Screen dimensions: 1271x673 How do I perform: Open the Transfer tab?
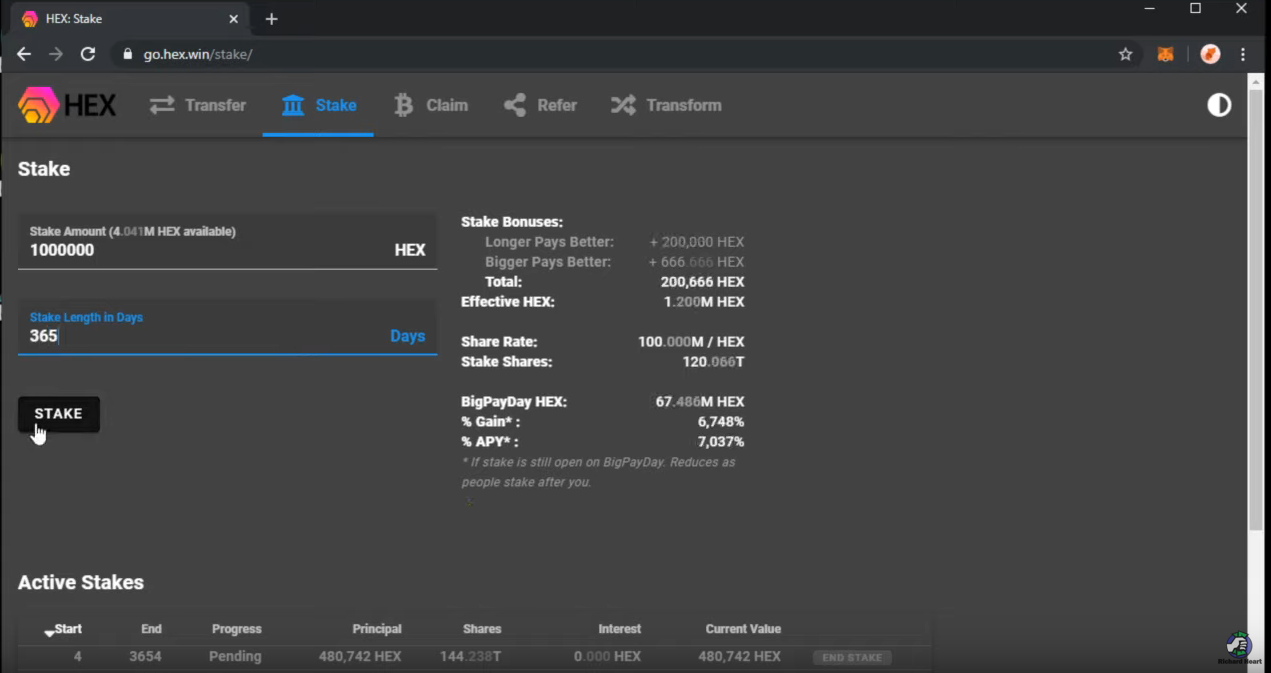point(198,105)
